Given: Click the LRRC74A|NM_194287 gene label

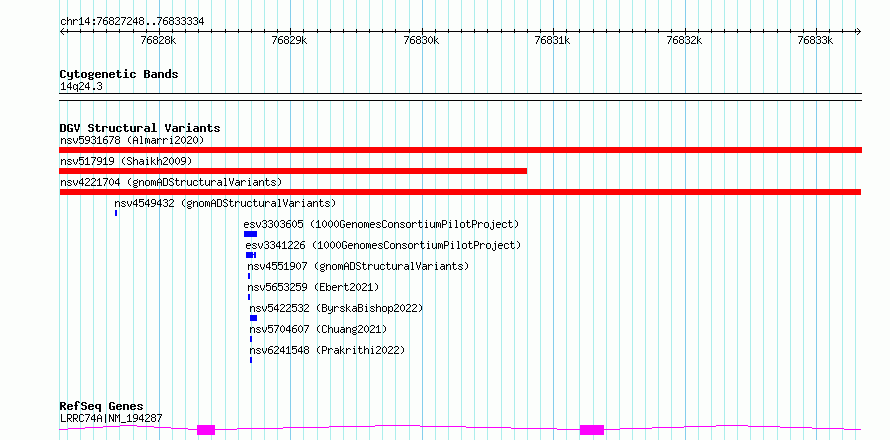Looking at the screenshot, I should point(111,418).
